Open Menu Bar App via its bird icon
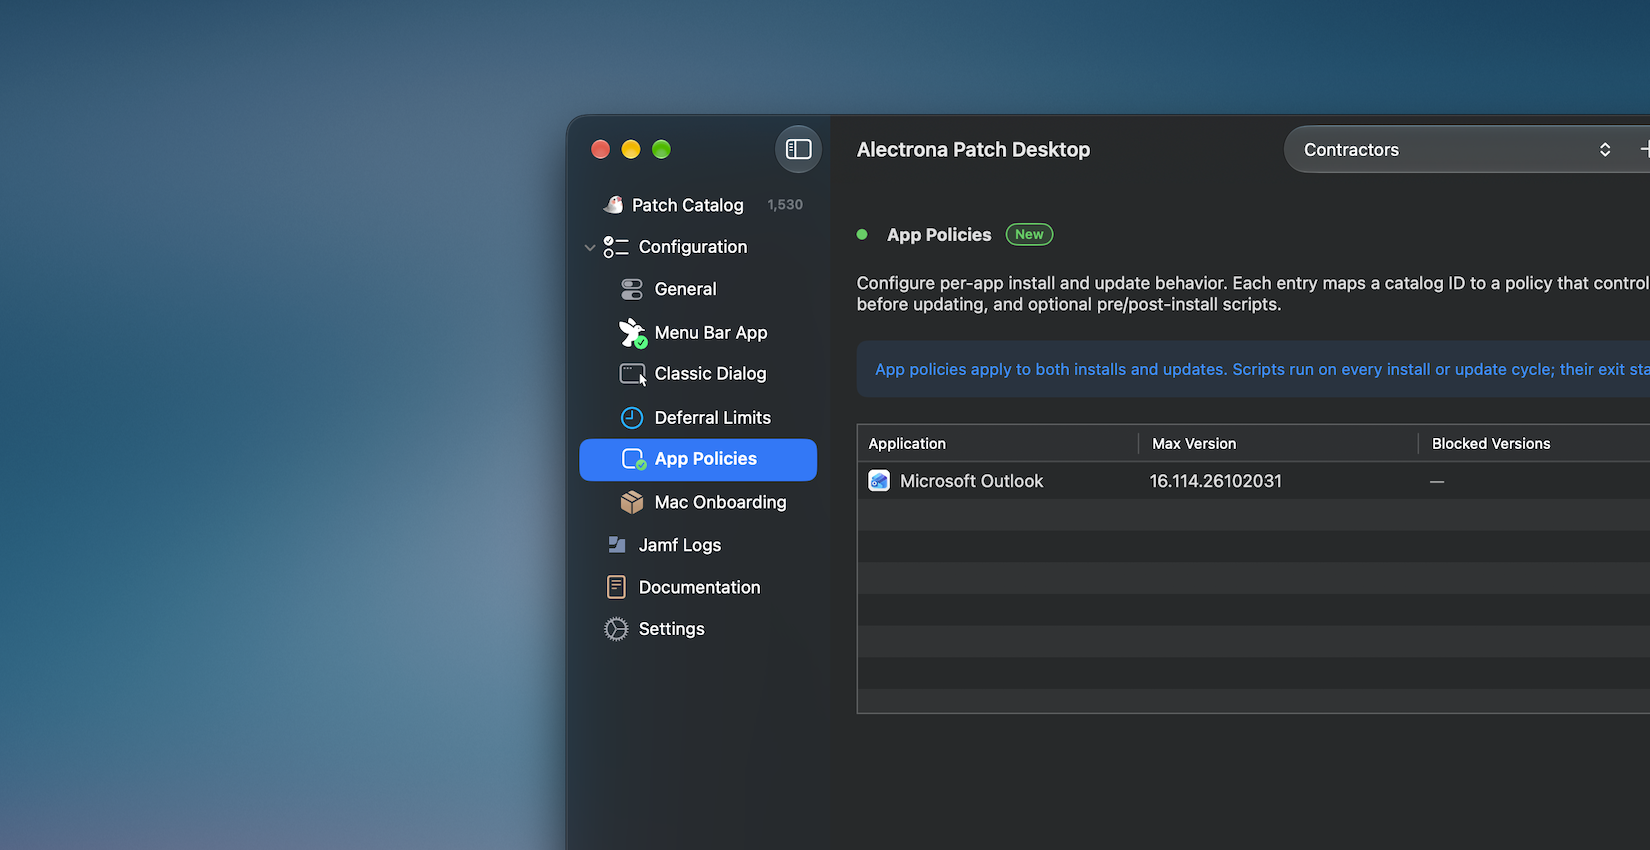 pos(632,333)
